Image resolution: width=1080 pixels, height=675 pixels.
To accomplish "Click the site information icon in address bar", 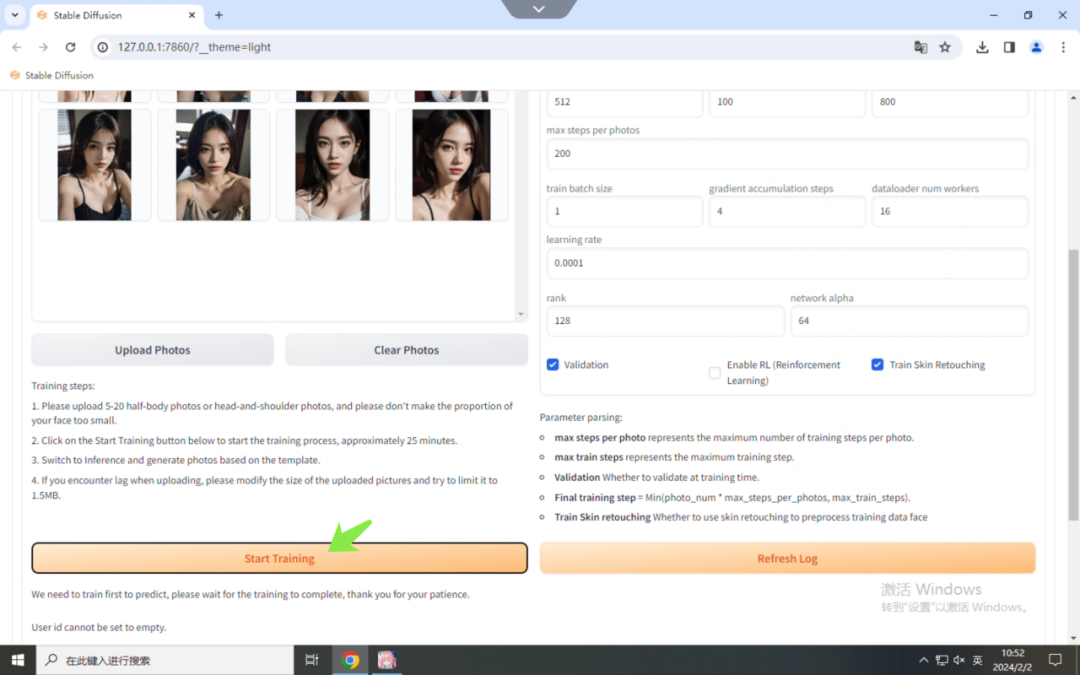I will tap(103, 47).
